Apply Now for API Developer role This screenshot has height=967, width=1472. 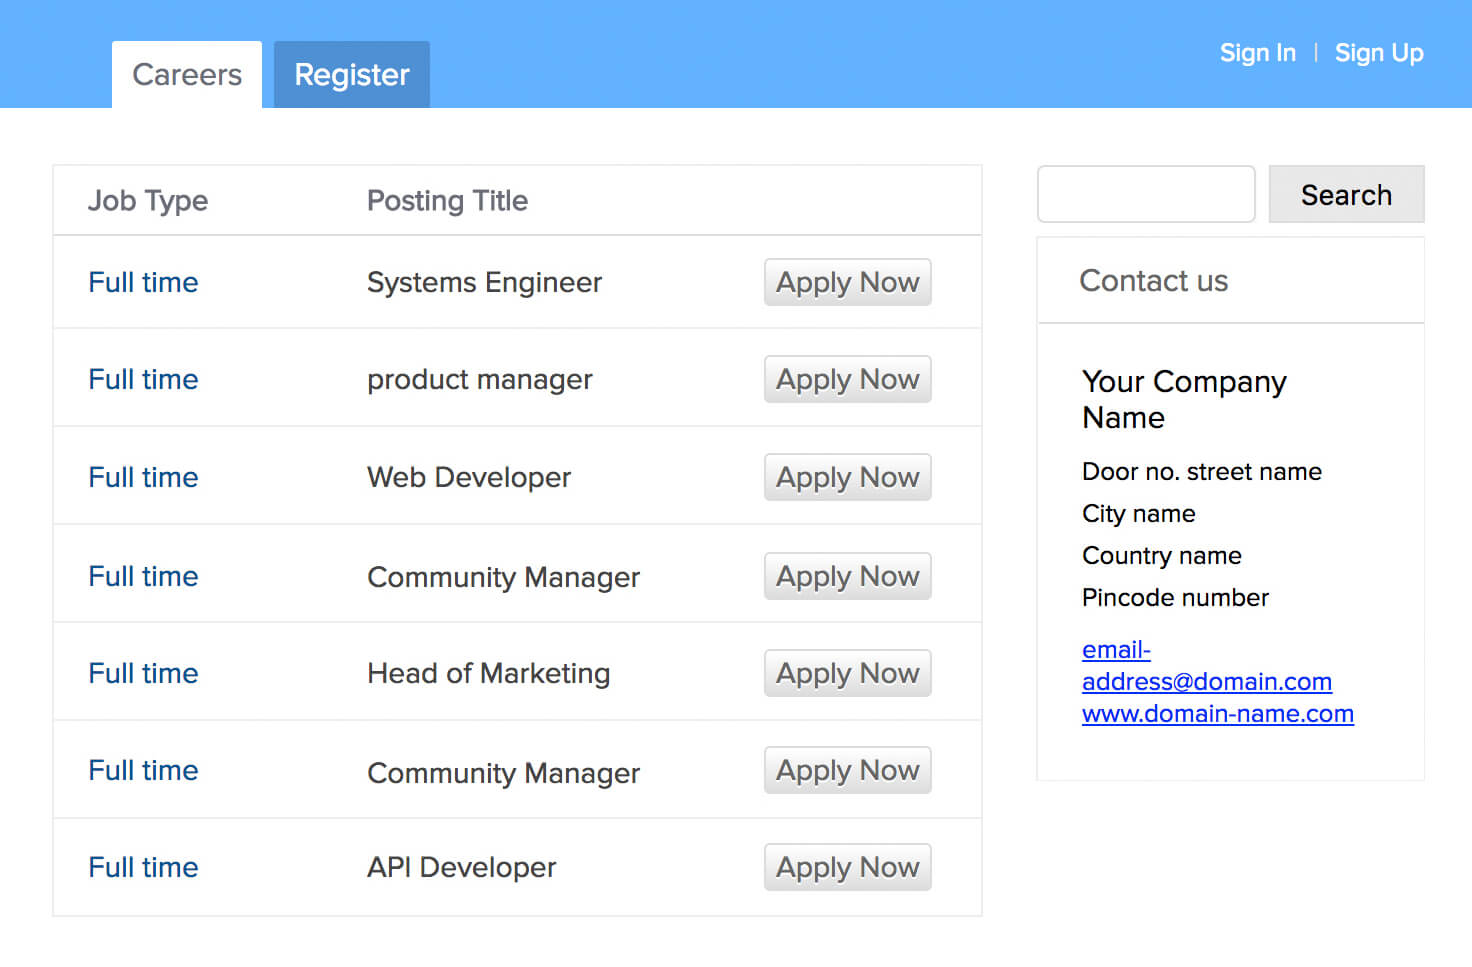[x=847, y=867]
